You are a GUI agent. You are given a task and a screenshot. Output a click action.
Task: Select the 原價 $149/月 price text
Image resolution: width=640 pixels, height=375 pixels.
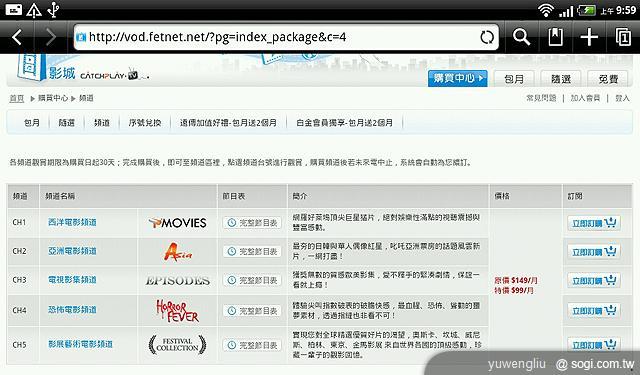click(x=516, y=280)
